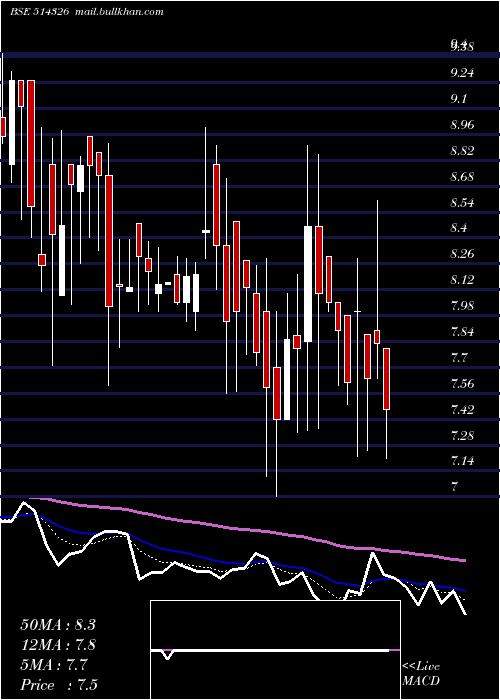Select the Price : 7.5 readout
This screenshot has width=500, height=700.
pos(59,685)
